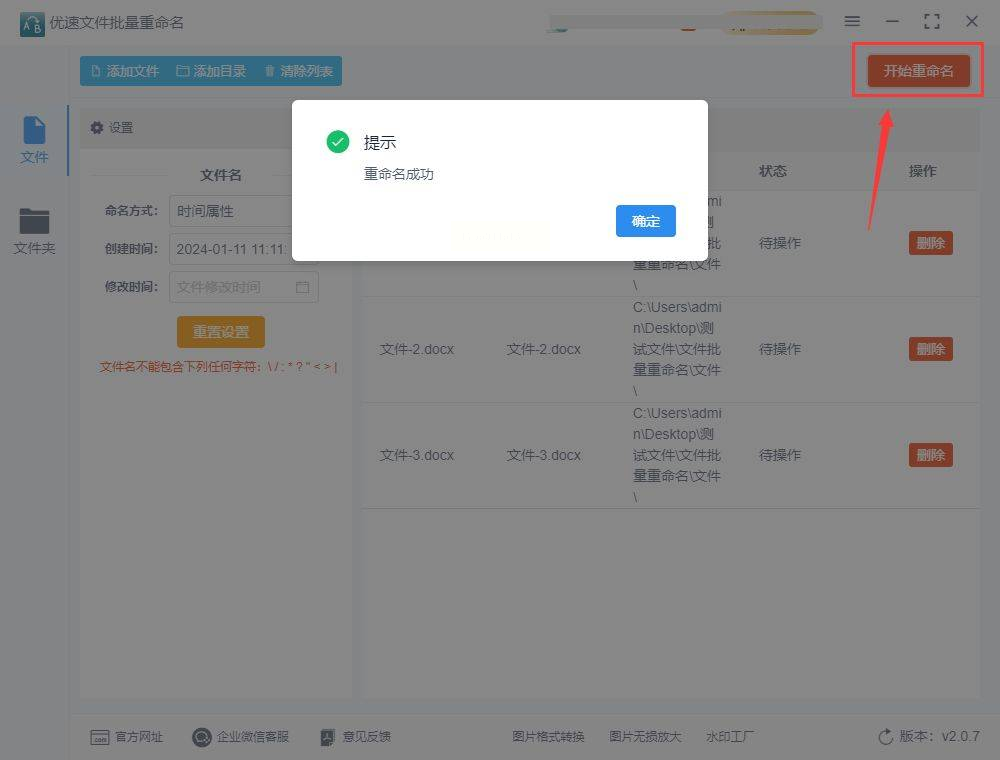This screenshot has width=1000, height=760.
Task: Switch to the 文件夹 sidebar tab
Action: [x=34, y=231]
